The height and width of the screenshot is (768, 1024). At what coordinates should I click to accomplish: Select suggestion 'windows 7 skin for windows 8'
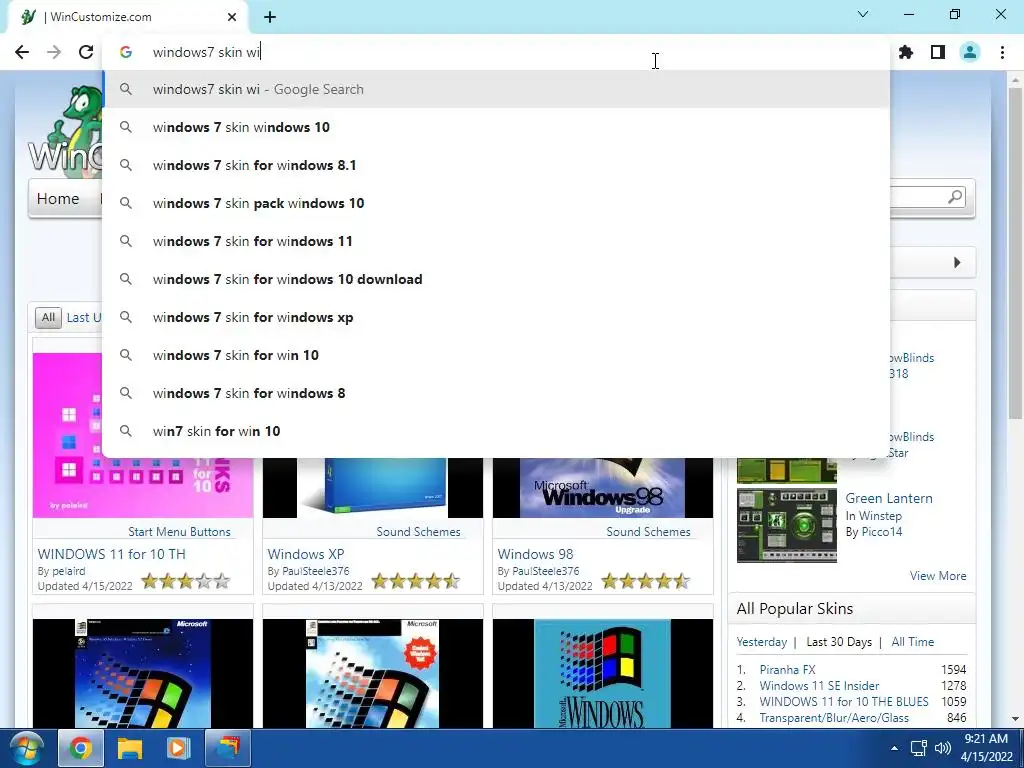click(496, 393)
